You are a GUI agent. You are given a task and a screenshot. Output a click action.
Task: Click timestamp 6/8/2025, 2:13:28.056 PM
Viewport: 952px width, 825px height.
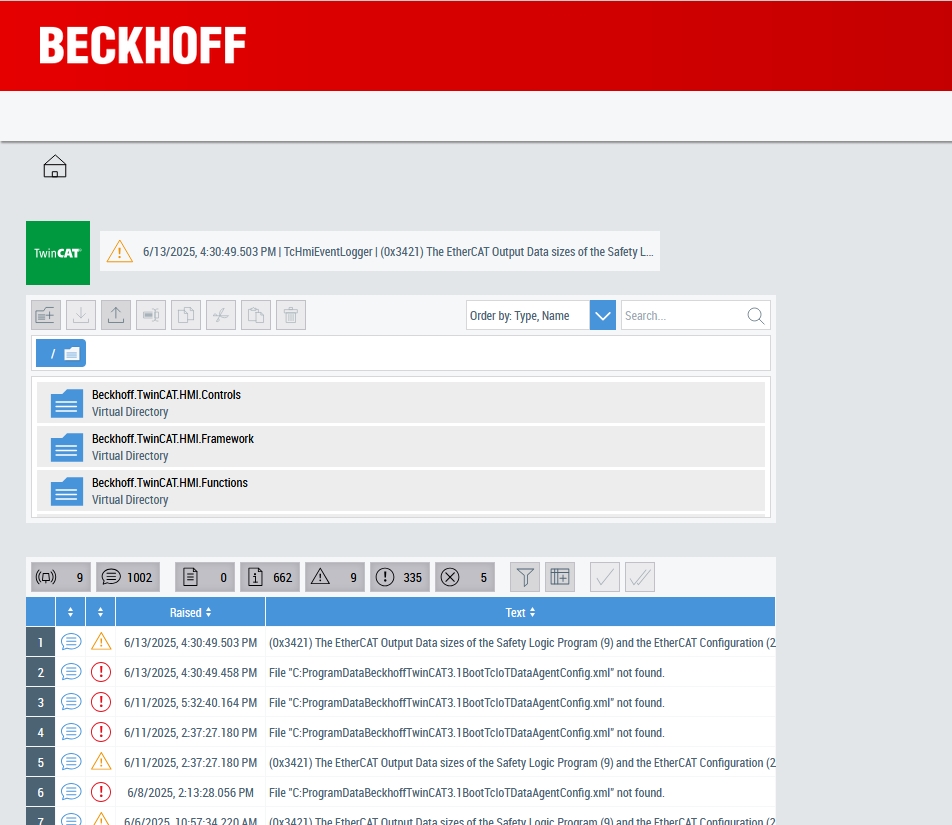(x=191, y=792)
